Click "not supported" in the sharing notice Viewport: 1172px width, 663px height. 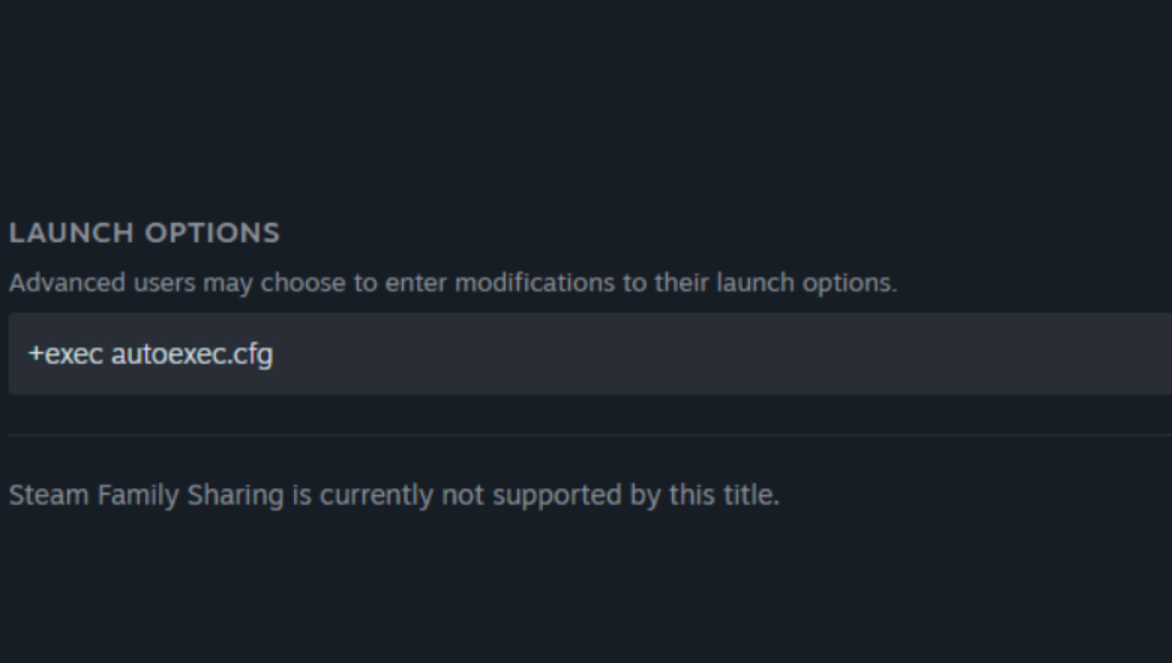click(x=531, y=496)
